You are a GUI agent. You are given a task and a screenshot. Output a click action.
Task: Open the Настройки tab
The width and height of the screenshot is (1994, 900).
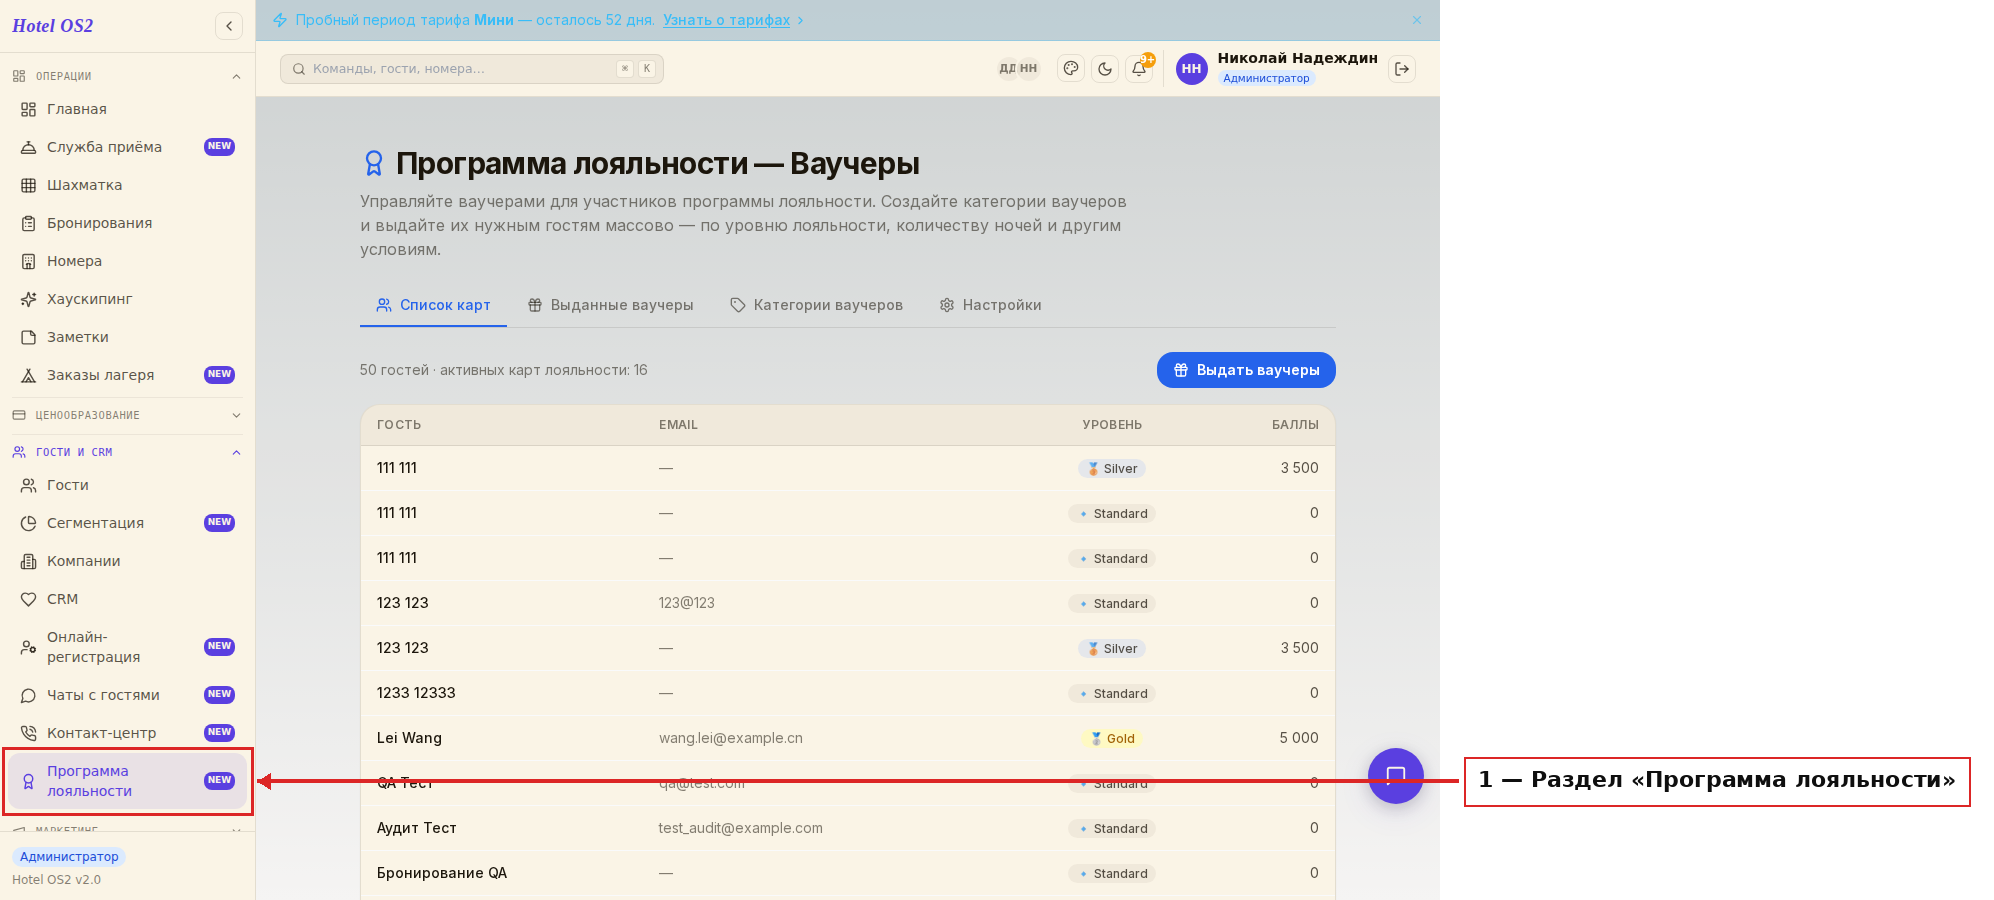point(990,305)
